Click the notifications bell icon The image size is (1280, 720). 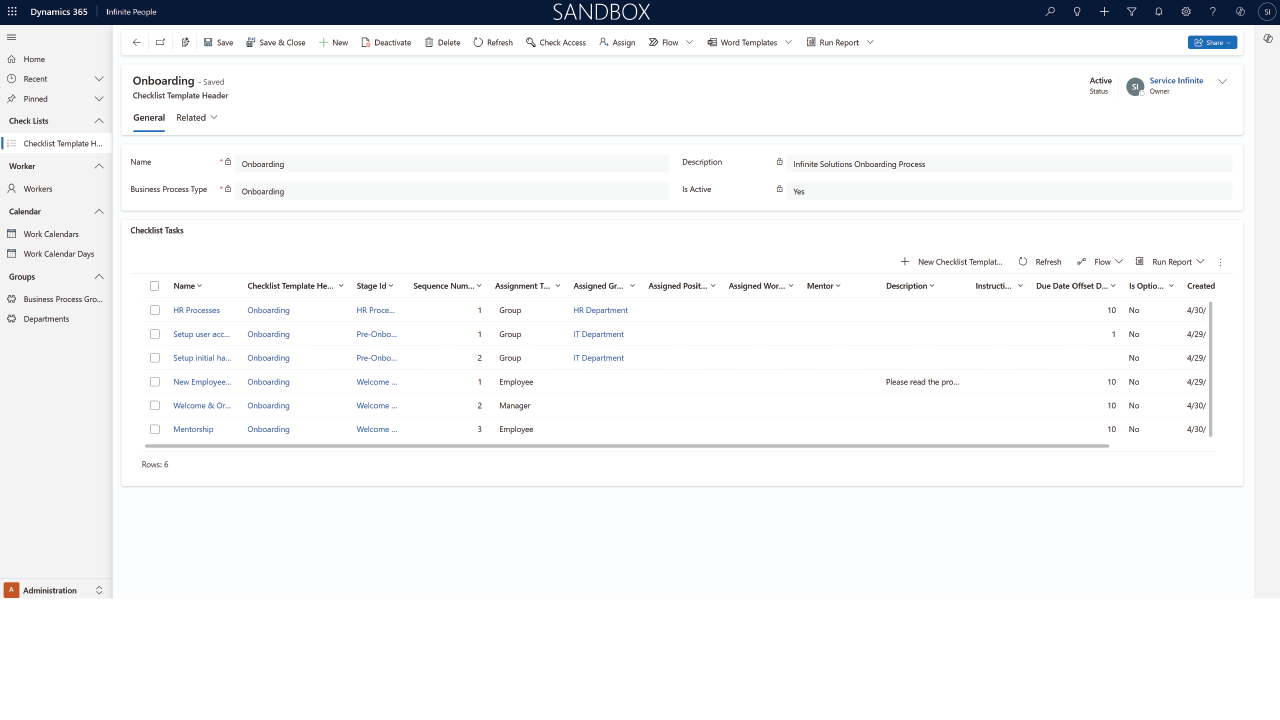coord(1159,12)
